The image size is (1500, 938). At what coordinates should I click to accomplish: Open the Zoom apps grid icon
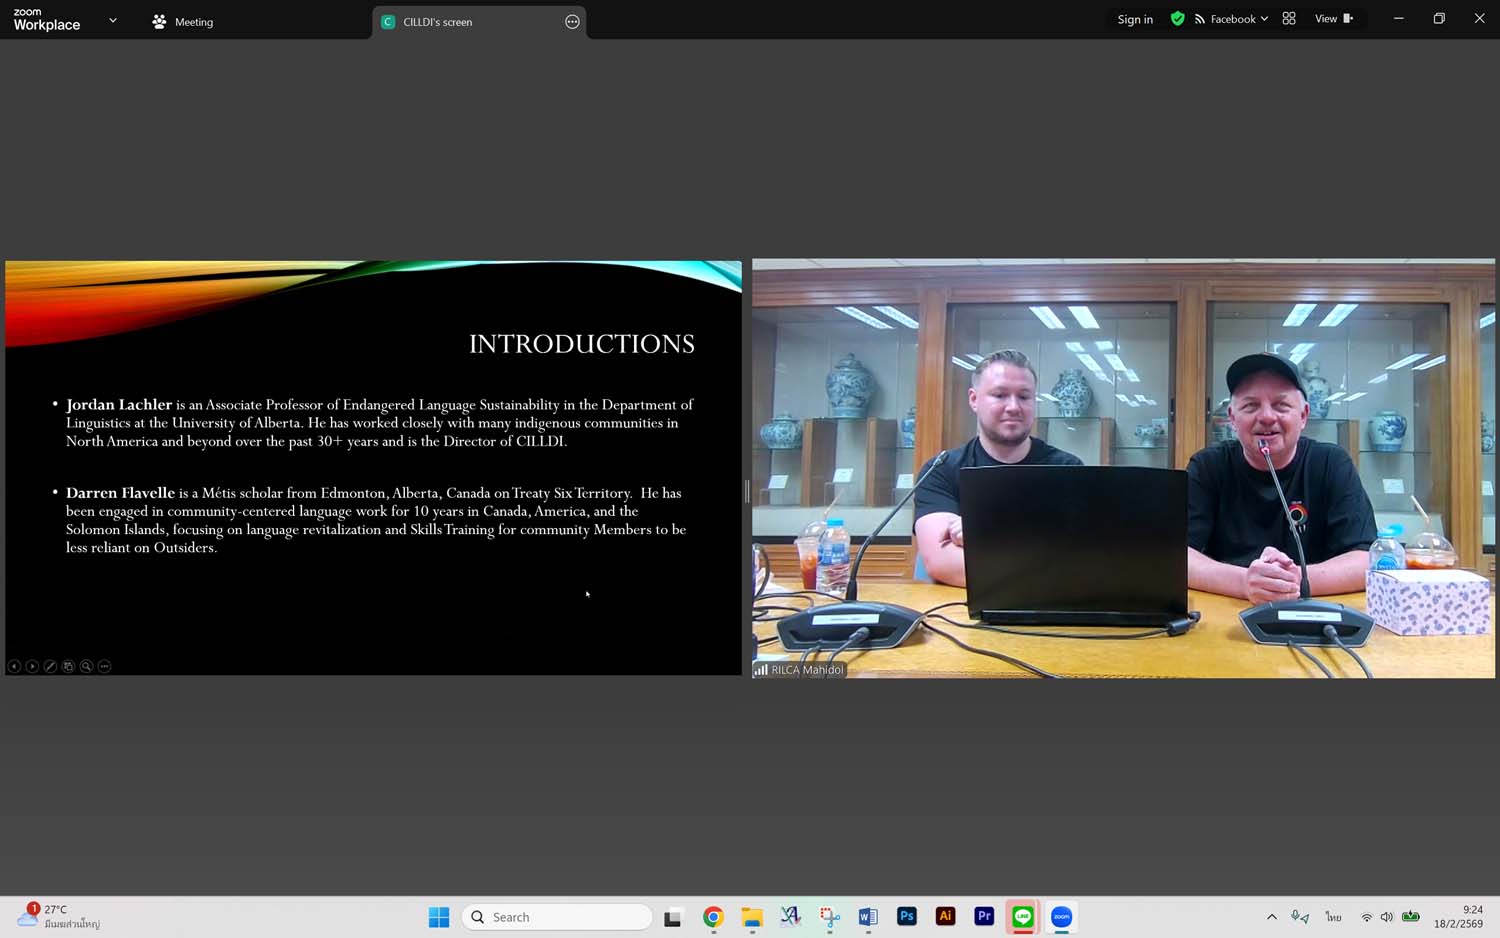1289,19
